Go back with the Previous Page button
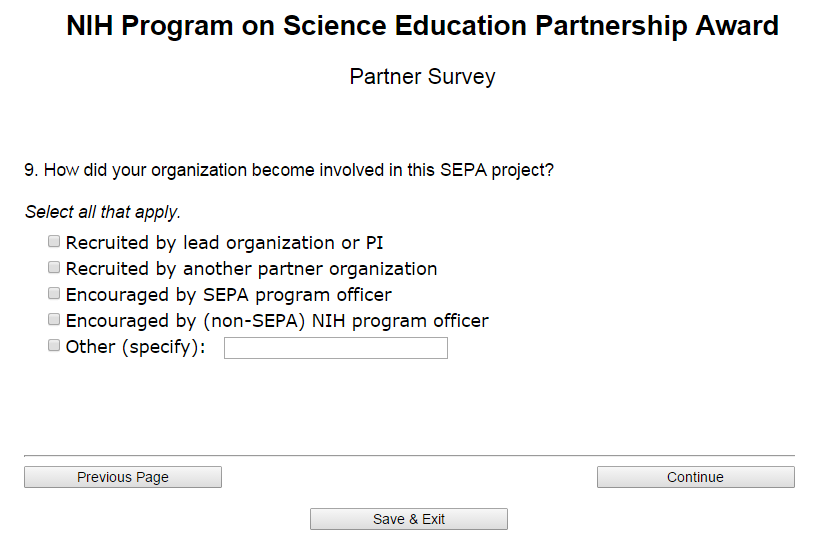 point(123,477)
